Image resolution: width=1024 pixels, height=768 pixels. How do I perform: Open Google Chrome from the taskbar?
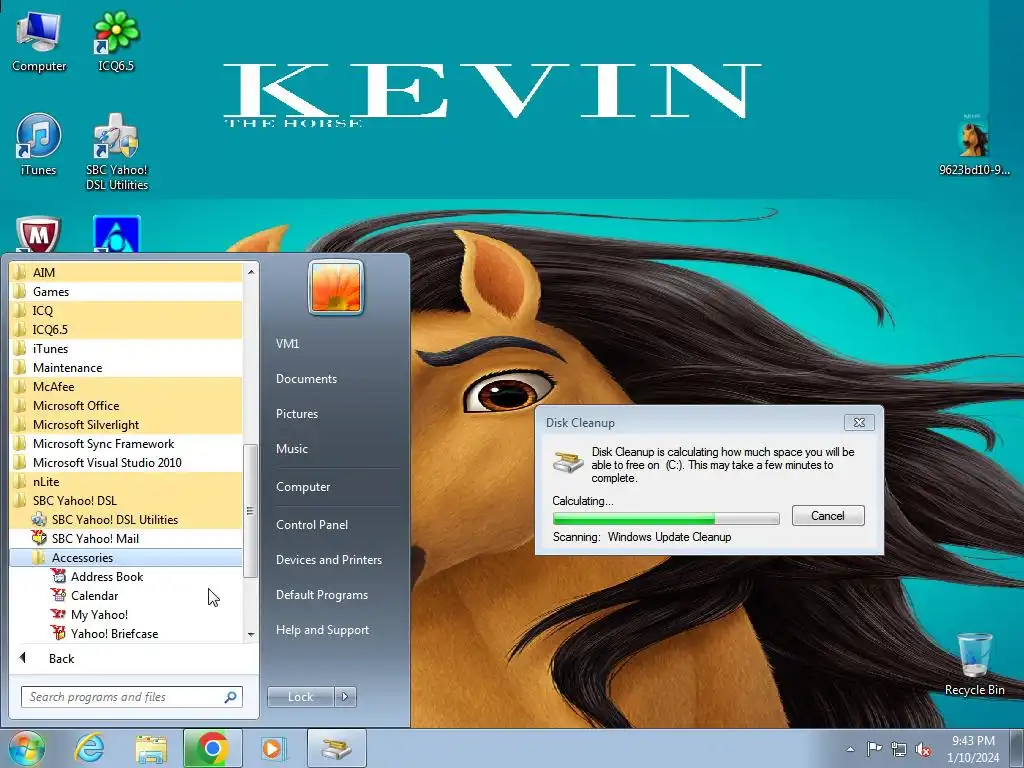click(x=212, y=748)
